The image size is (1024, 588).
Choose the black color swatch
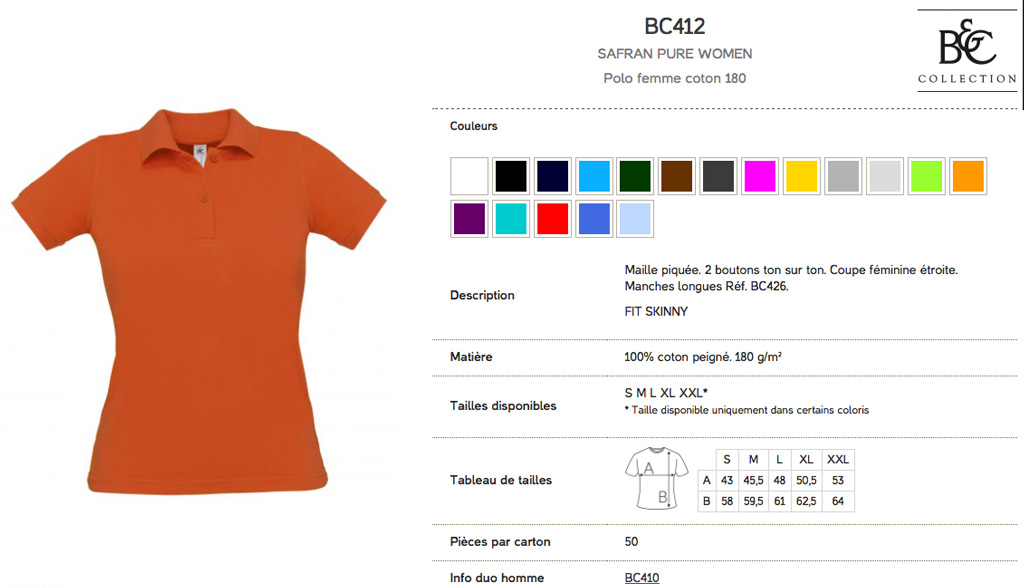[x=511, y=176]
